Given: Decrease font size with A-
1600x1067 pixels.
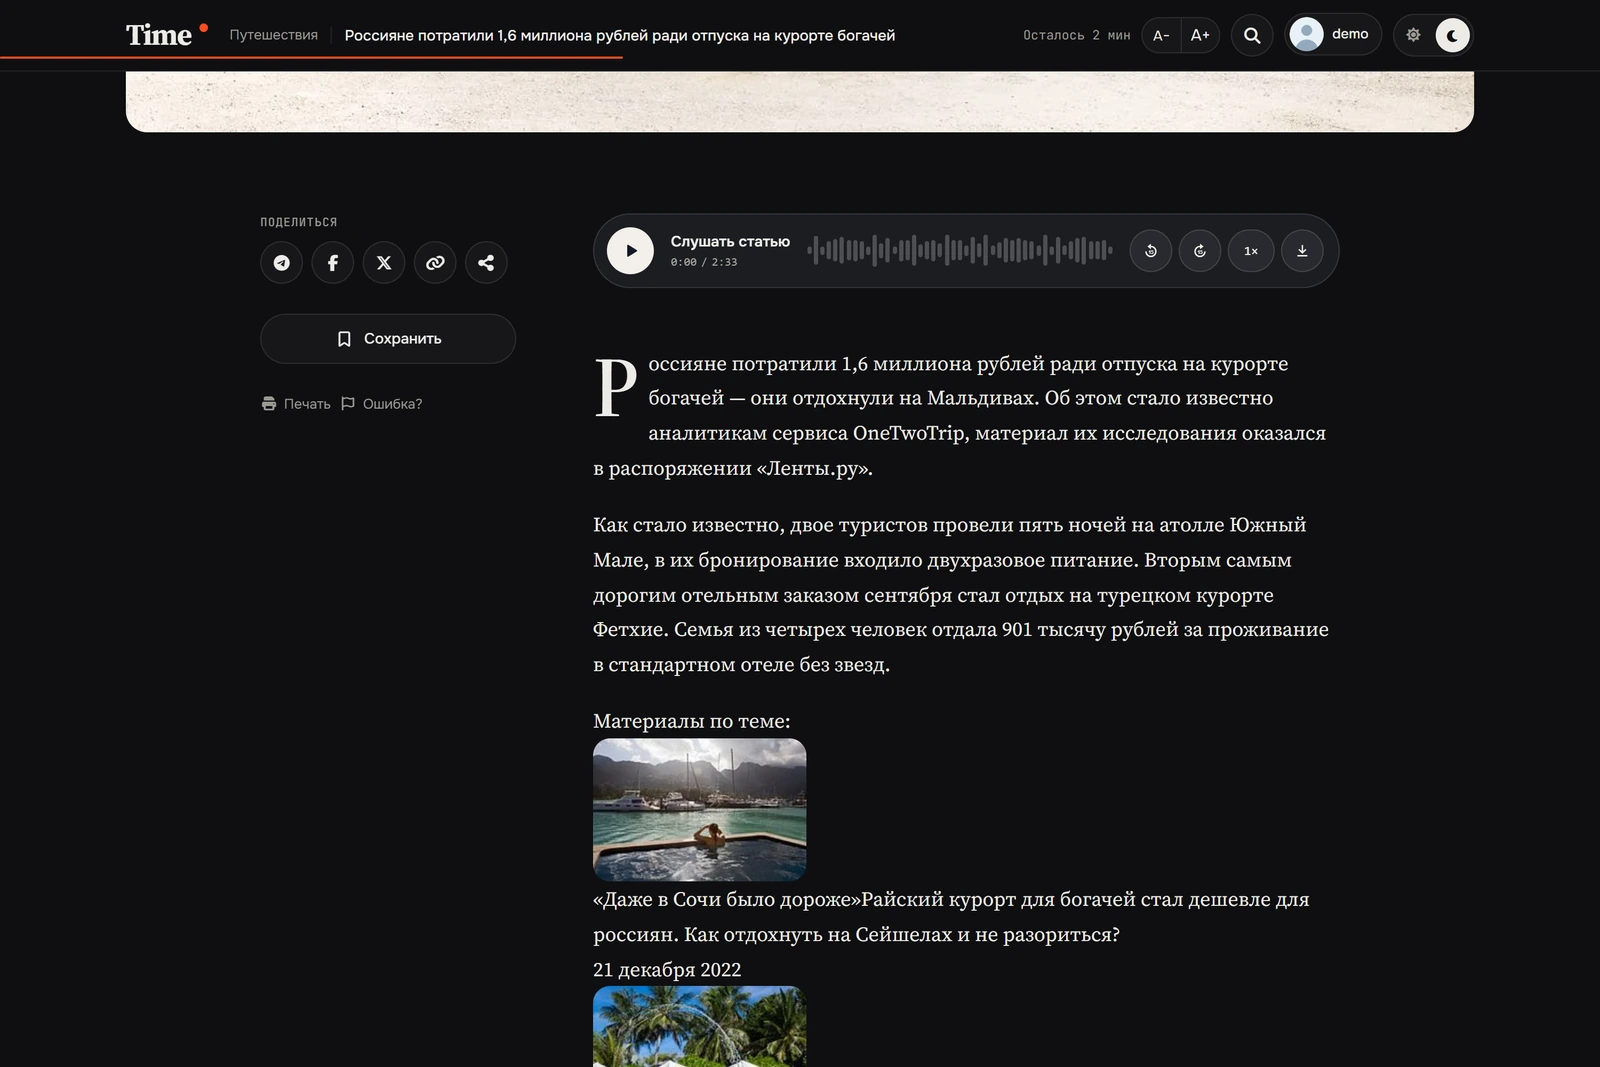Looking at the screenshot, I should (x=1161, y=35).
